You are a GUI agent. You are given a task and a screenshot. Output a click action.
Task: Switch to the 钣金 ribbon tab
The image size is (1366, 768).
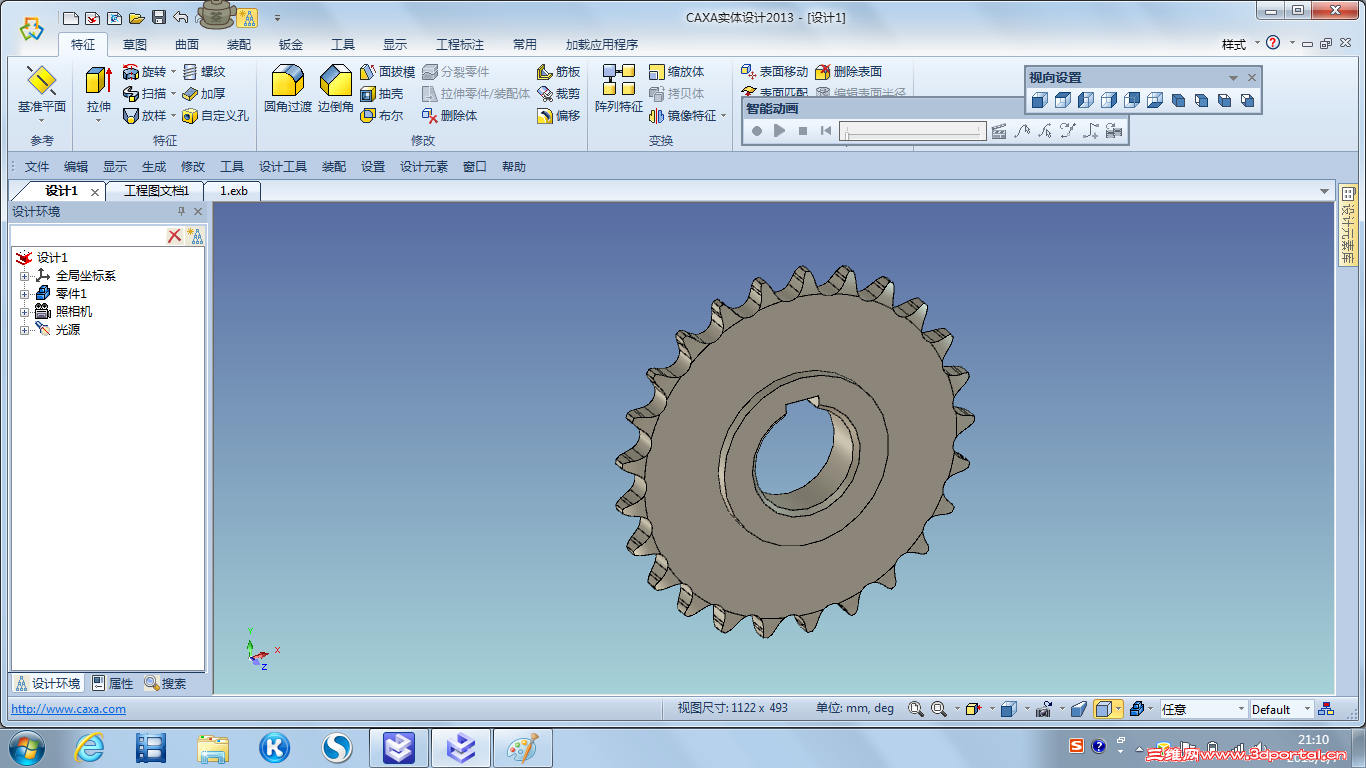[x=291, y=45]
